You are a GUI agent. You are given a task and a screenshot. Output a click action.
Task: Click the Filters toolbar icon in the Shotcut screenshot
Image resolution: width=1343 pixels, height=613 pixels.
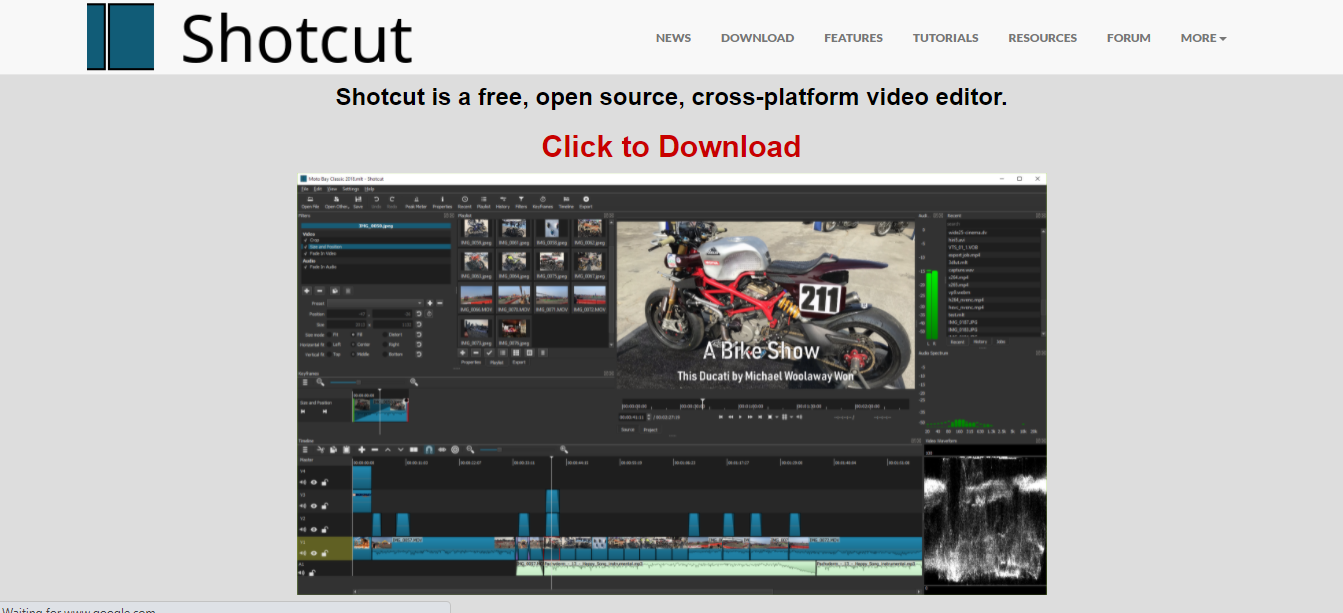(x=521, y=202)
